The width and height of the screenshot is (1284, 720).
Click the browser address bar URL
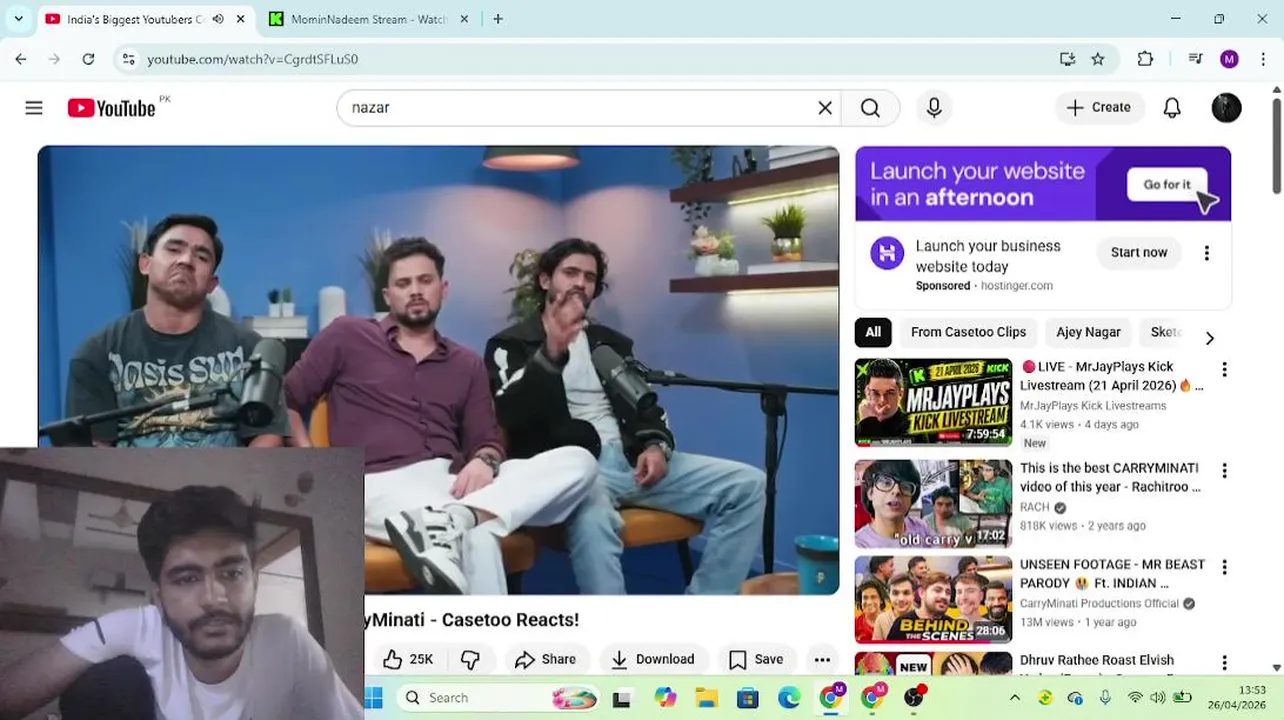click(253, 59)
